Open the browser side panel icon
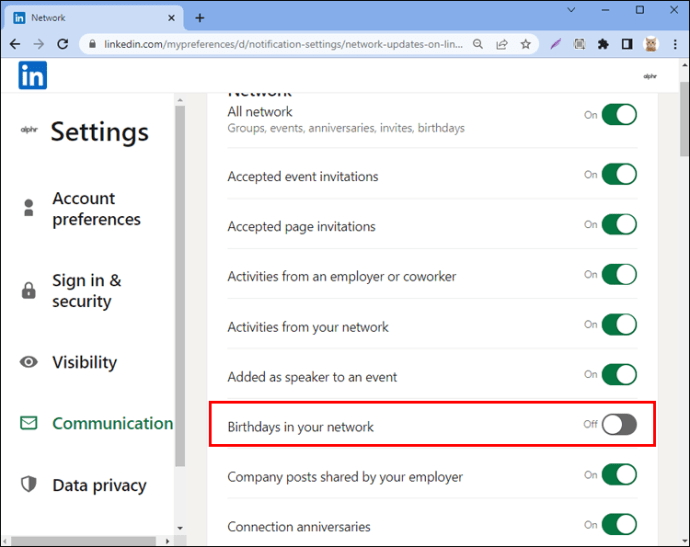This screenshot has width=690, height=547. [627, 44]
